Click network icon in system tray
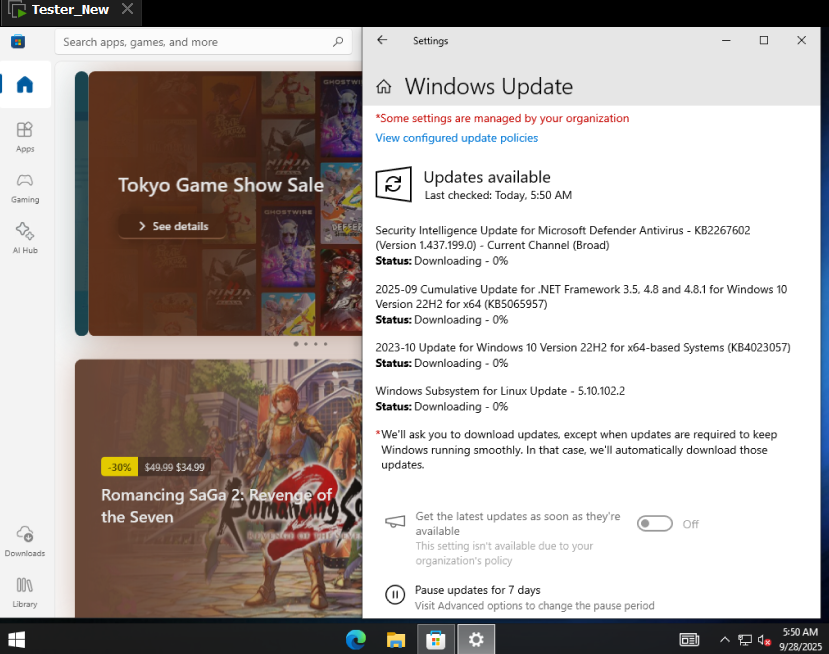829x654 pixels. click(745, 640)
